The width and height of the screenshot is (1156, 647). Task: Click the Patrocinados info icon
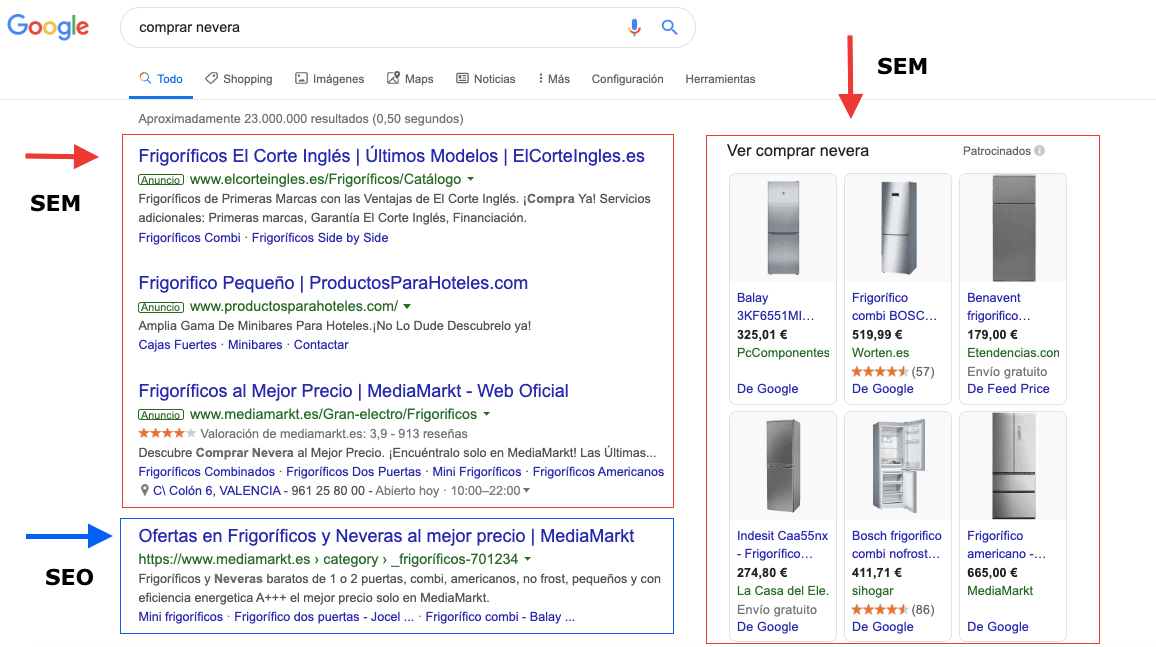[x=1040, y=151]
